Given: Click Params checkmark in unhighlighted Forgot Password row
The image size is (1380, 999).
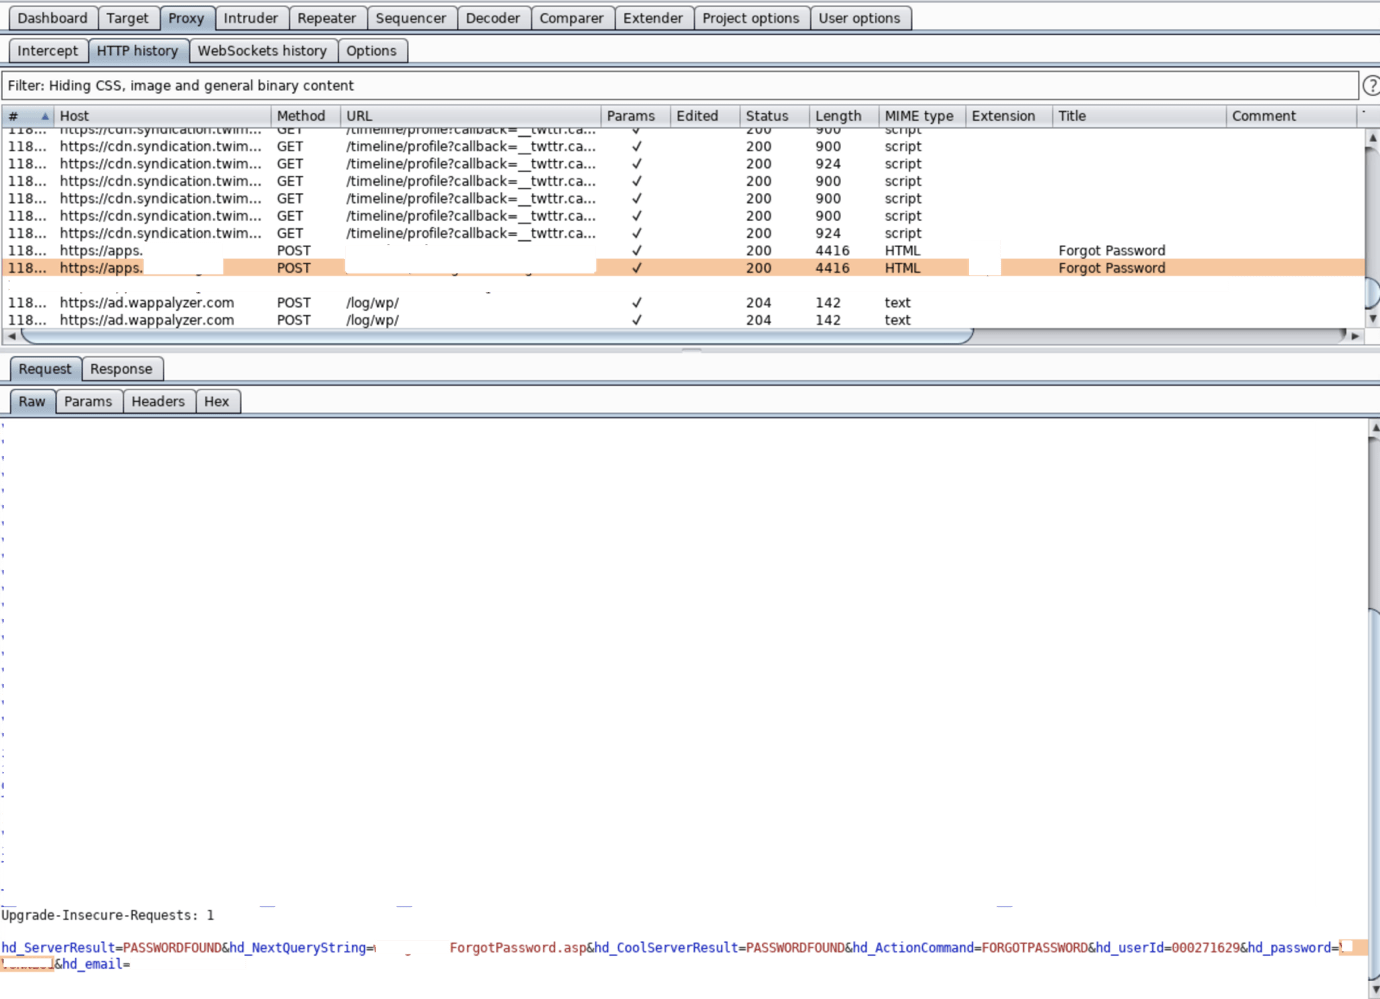Looking at the screenshot, I should pyautogui.click(x=636, y=251).
